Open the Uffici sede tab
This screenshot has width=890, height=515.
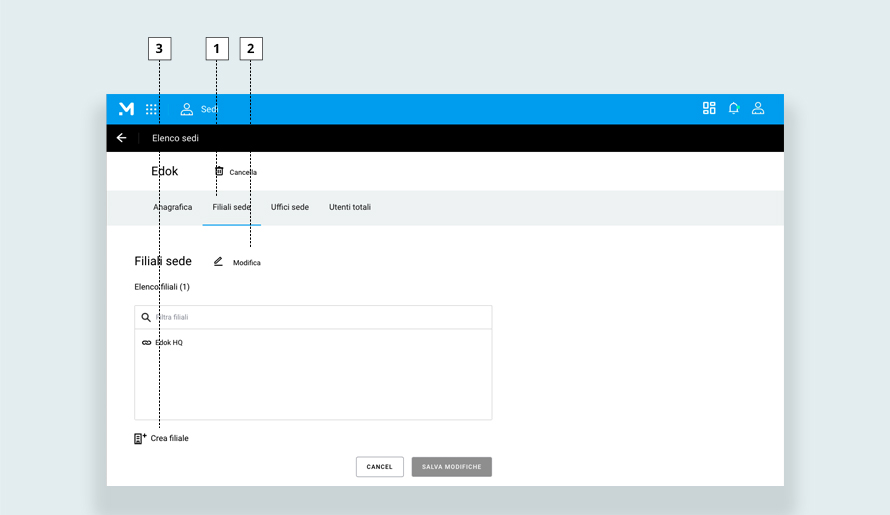[x=289, y=207]
